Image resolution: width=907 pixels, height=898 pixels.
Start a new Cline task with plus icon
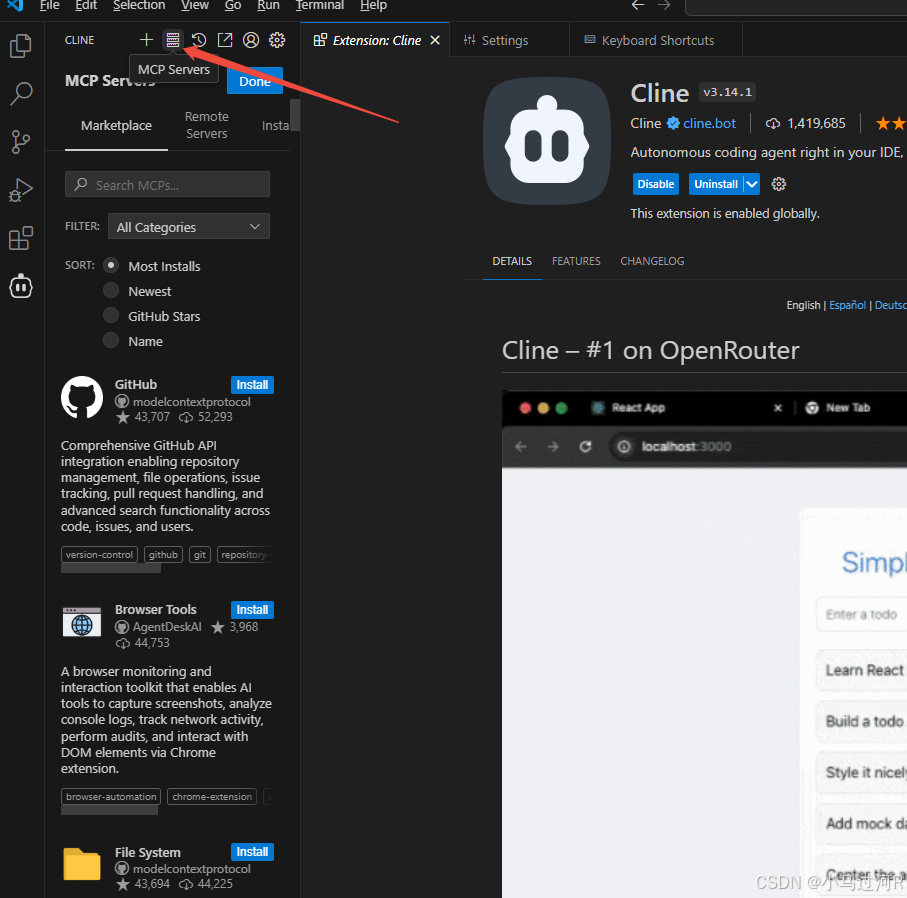tap(146, 40)
